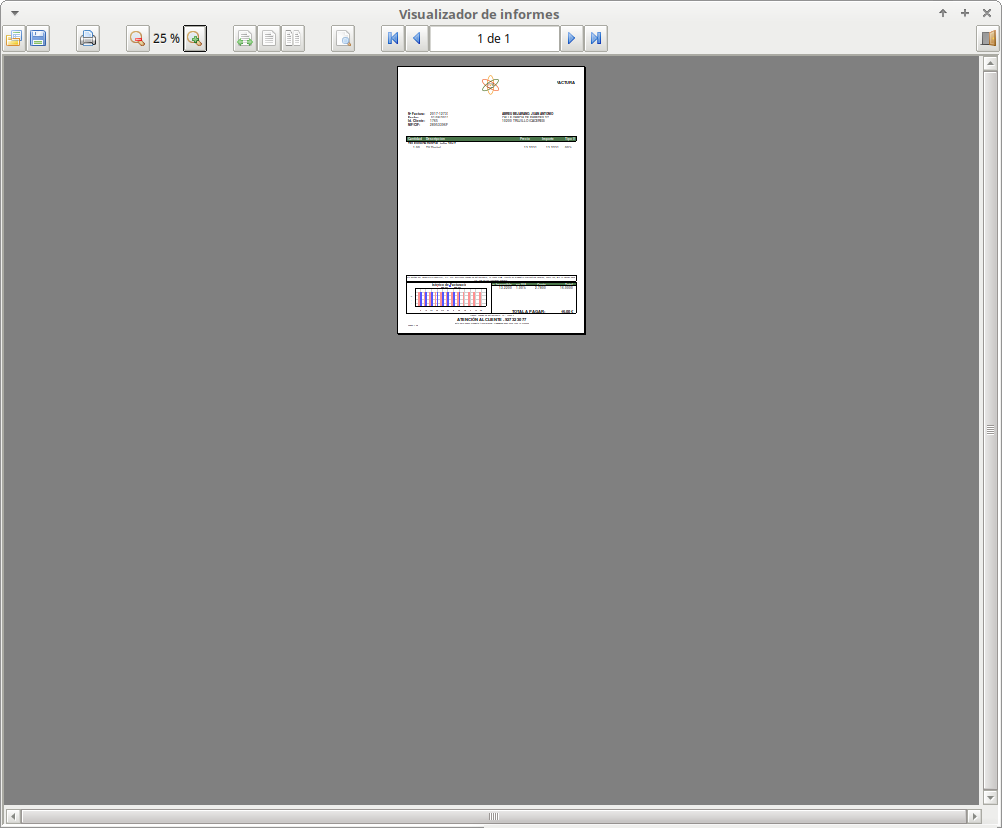Screen dimensions: 1002x828
Task: Go to the first page
Action: tap(393, 38)
